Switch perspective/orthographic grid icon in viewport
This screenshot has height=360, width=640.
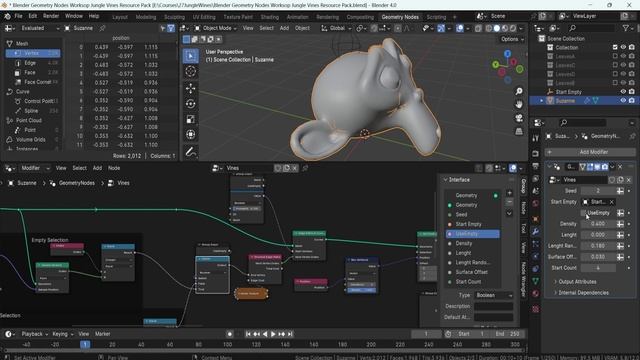(519, 131)
